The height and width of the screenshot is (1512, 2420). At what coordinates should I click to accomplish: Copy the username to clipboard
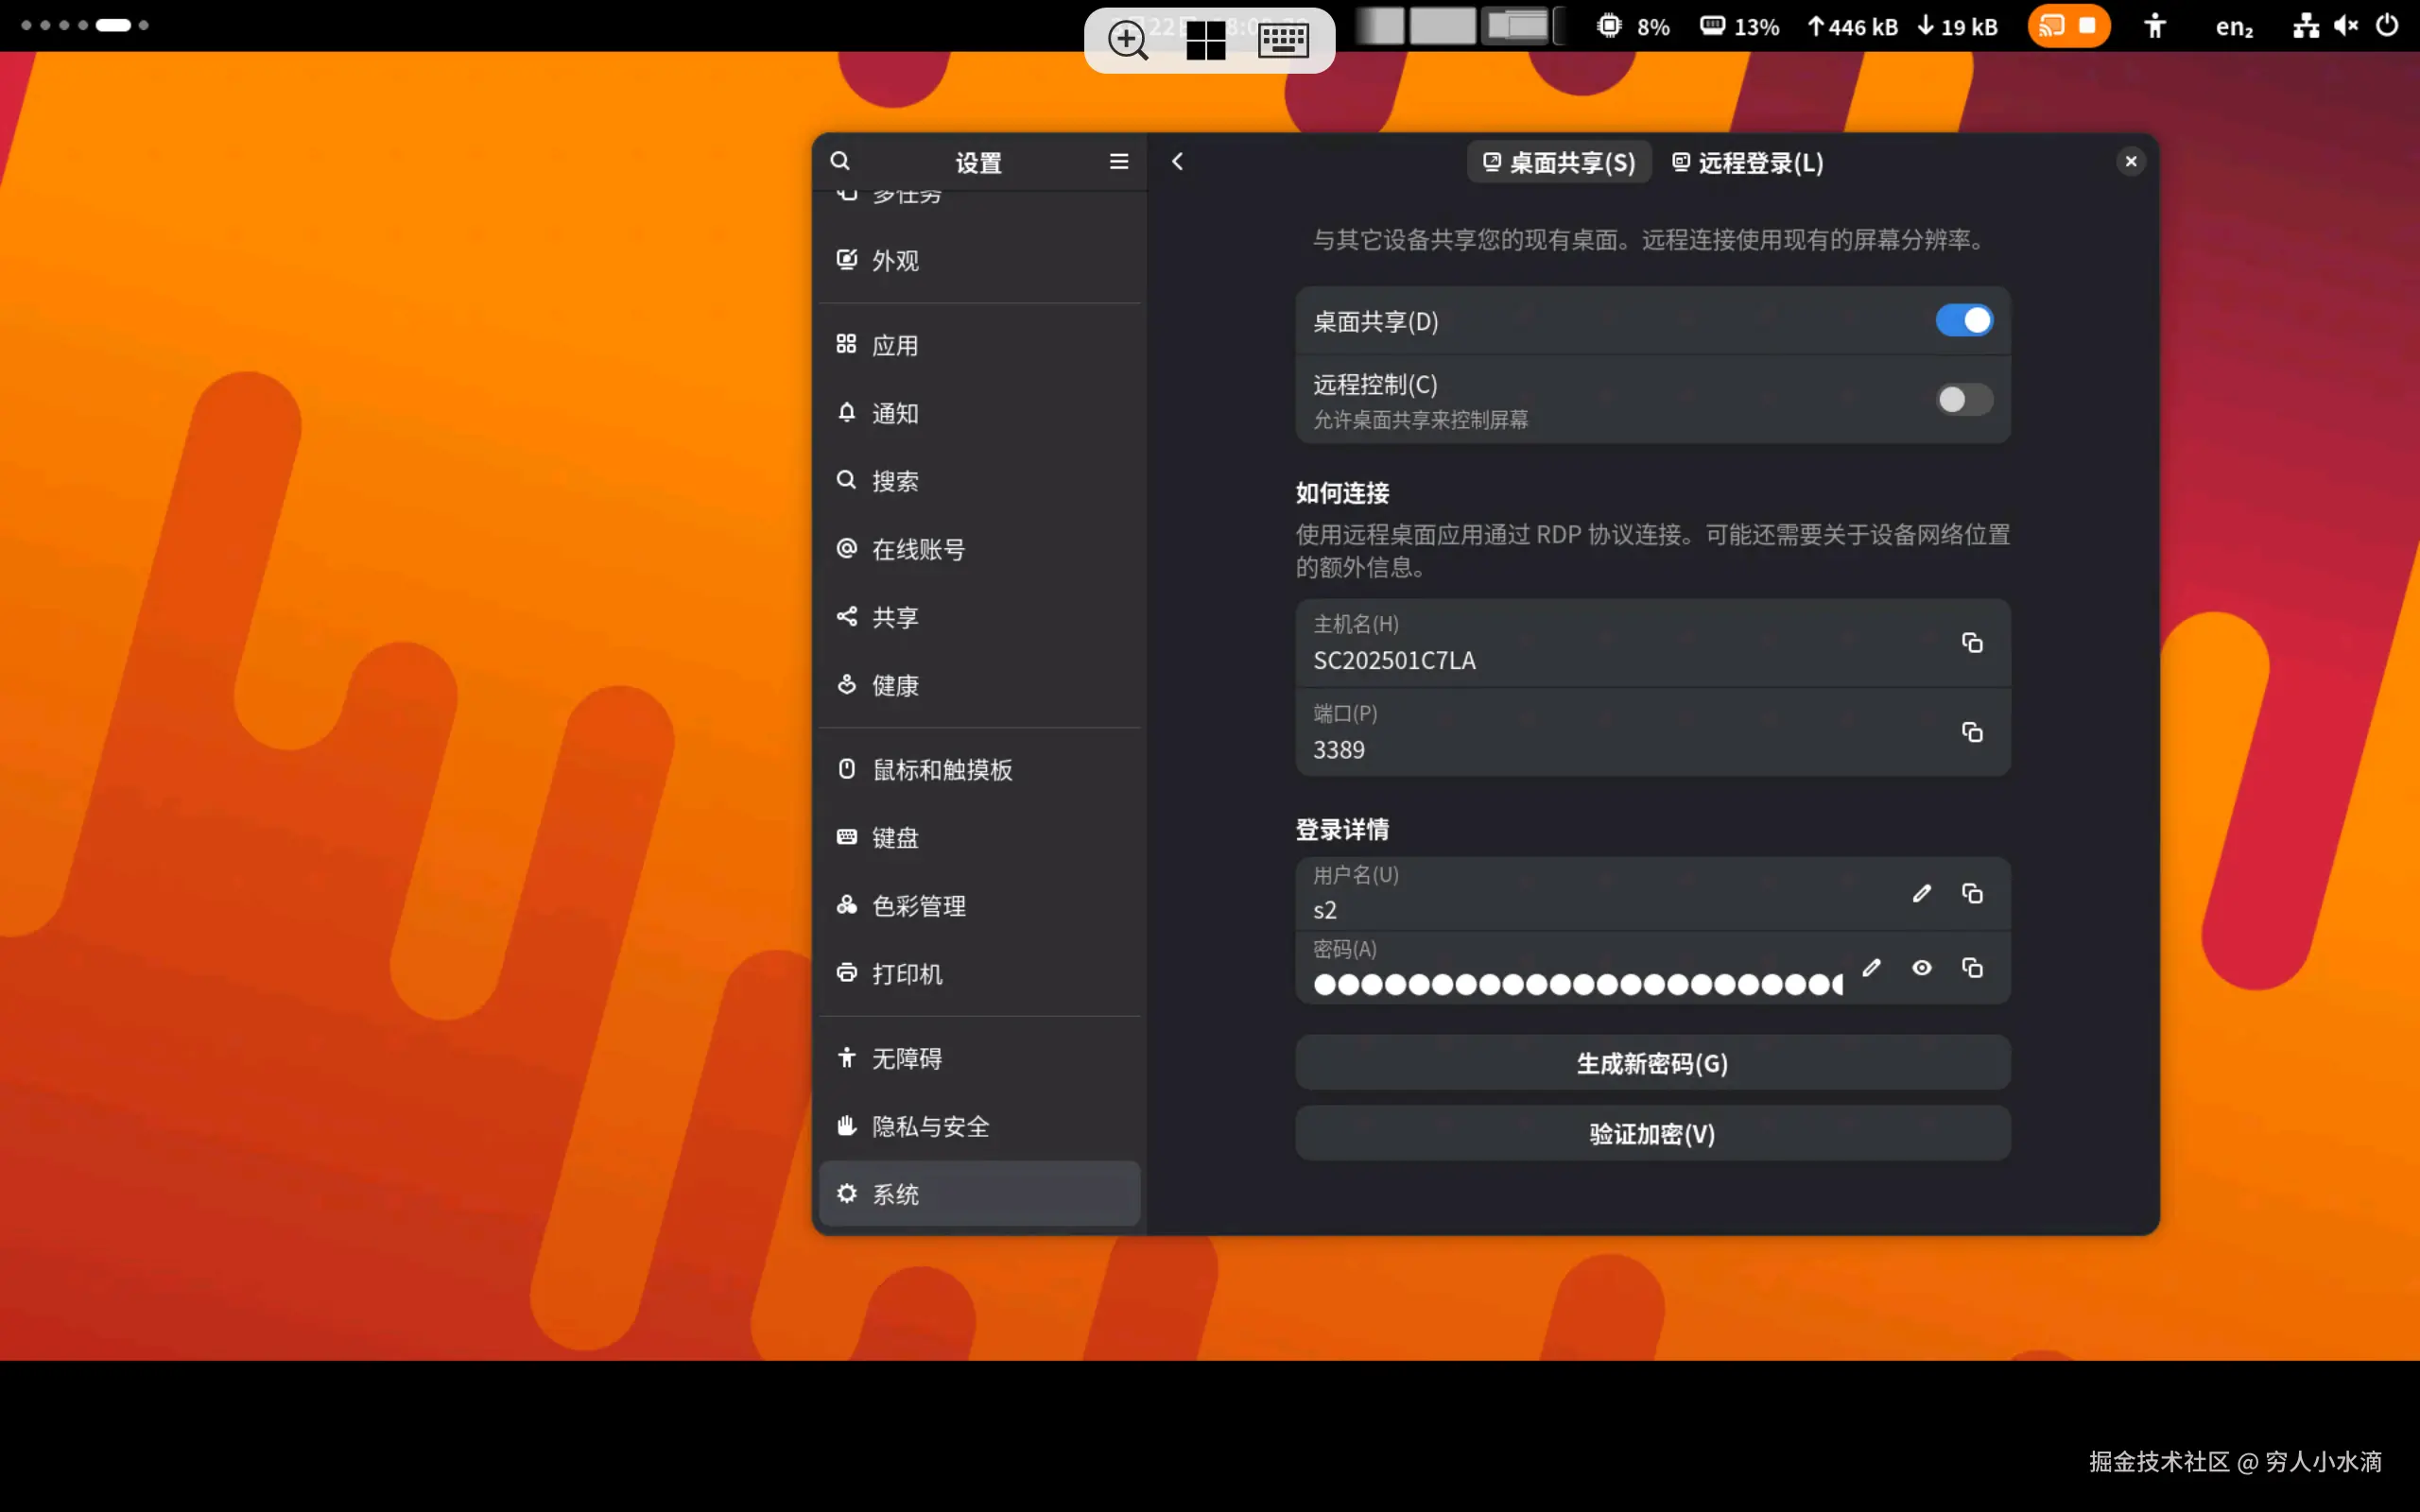[1971, 893]
